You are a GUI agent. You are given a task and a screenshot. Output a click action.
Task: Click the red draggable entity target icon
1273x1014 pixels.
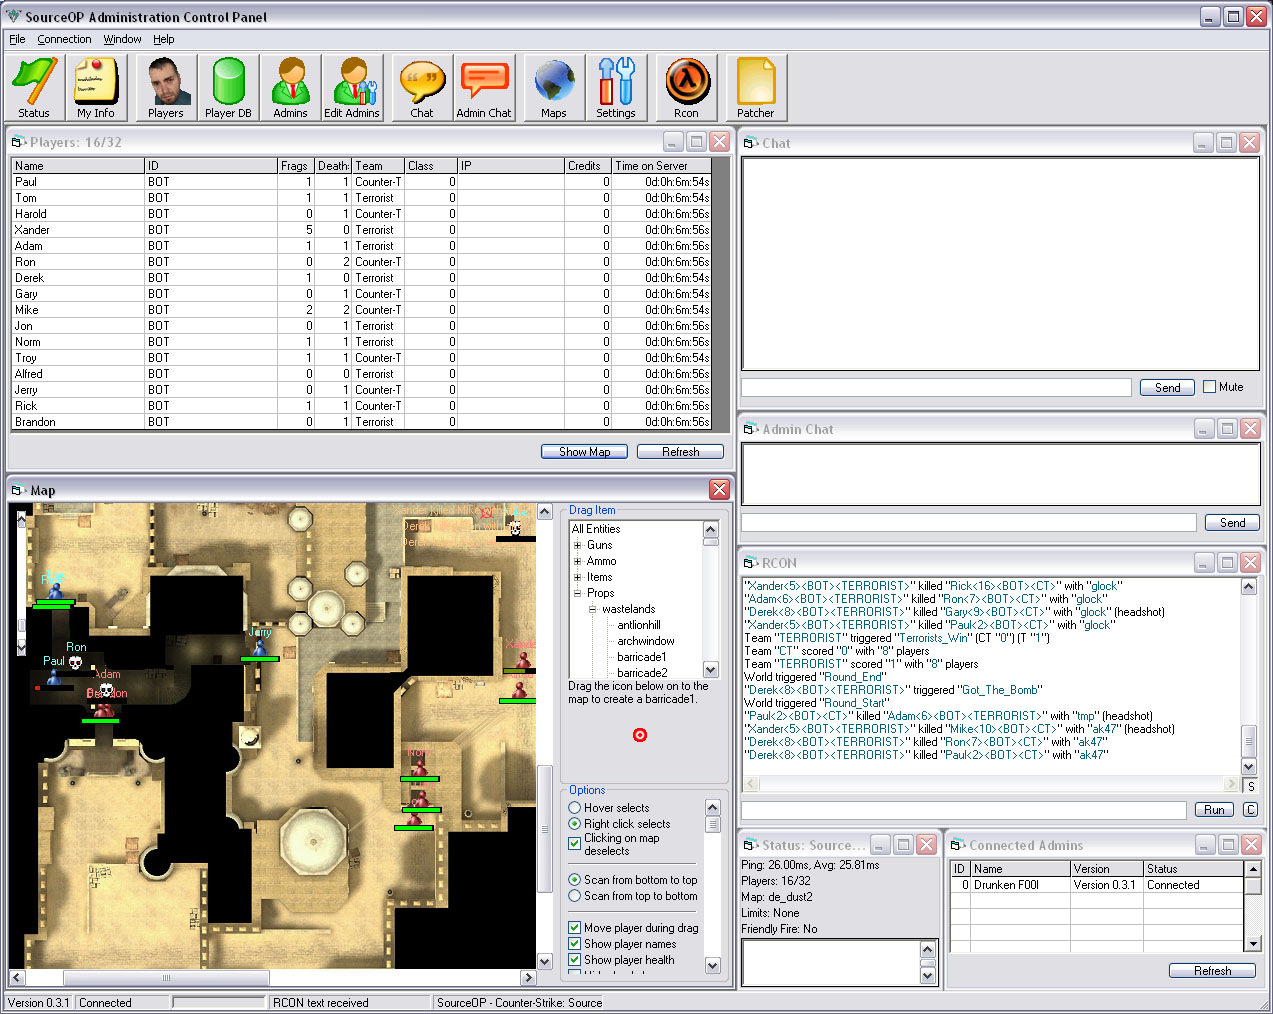(x=640, y=735)
